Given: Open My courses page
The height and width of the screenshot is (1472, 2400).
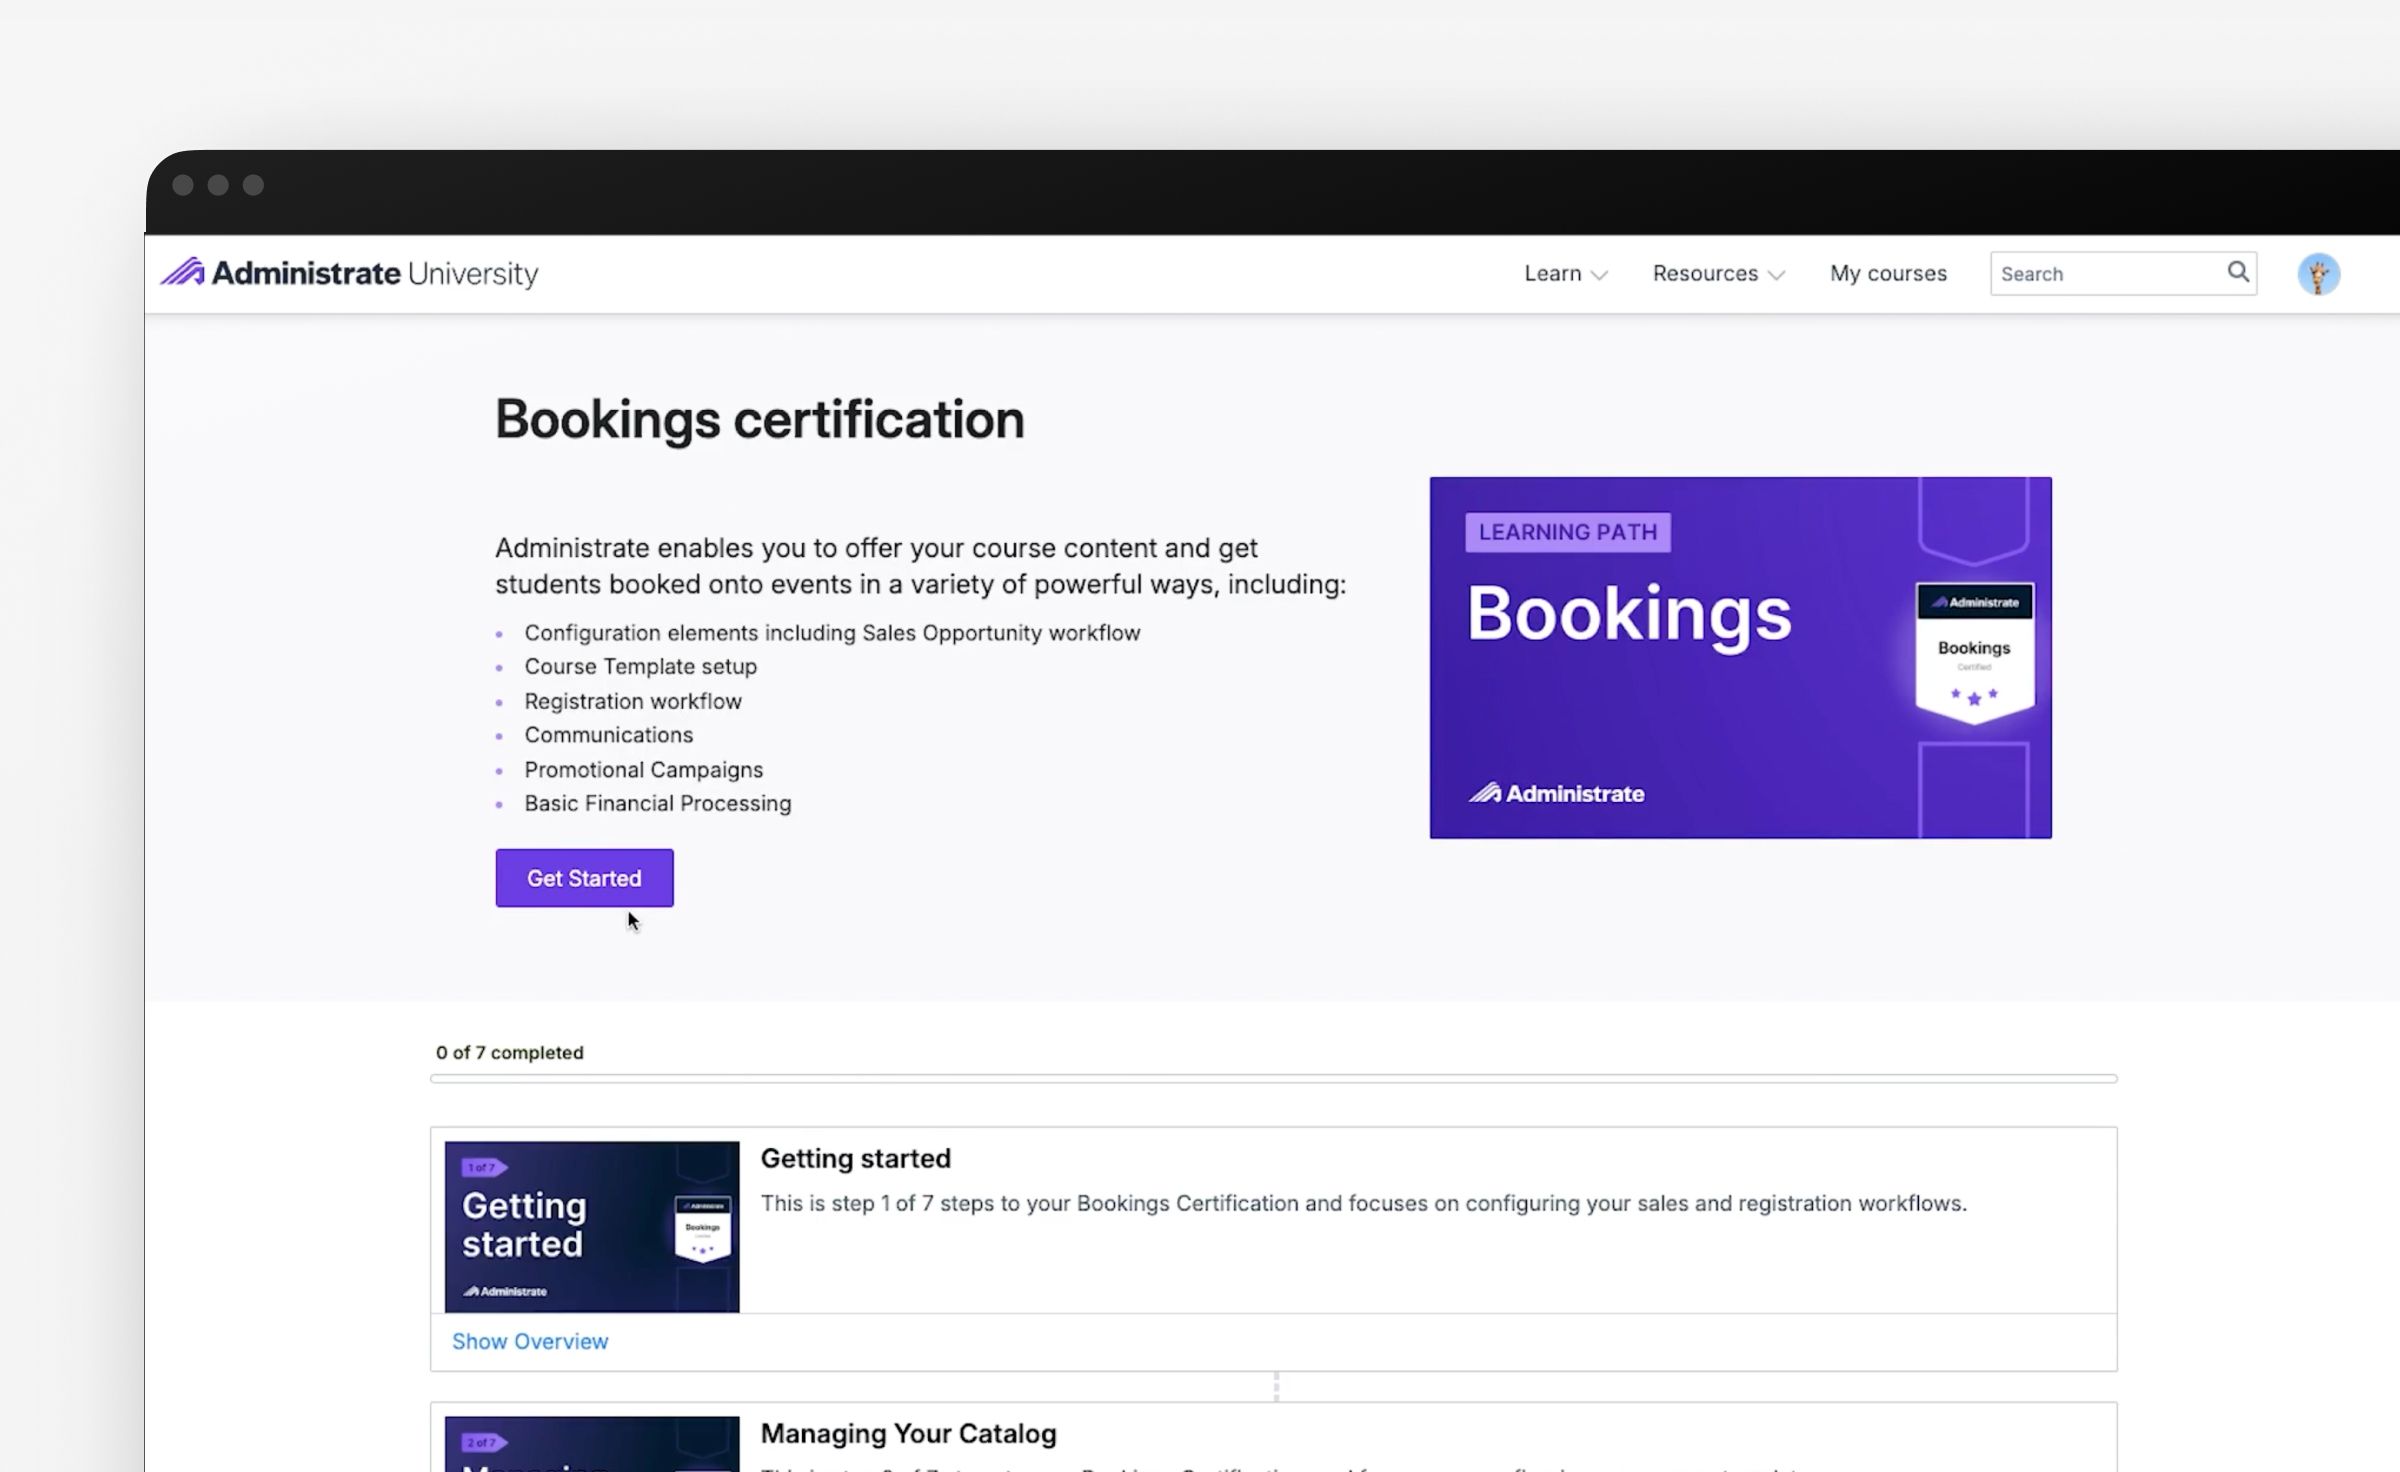Looking at the screenshot, I should point(1888,273).
